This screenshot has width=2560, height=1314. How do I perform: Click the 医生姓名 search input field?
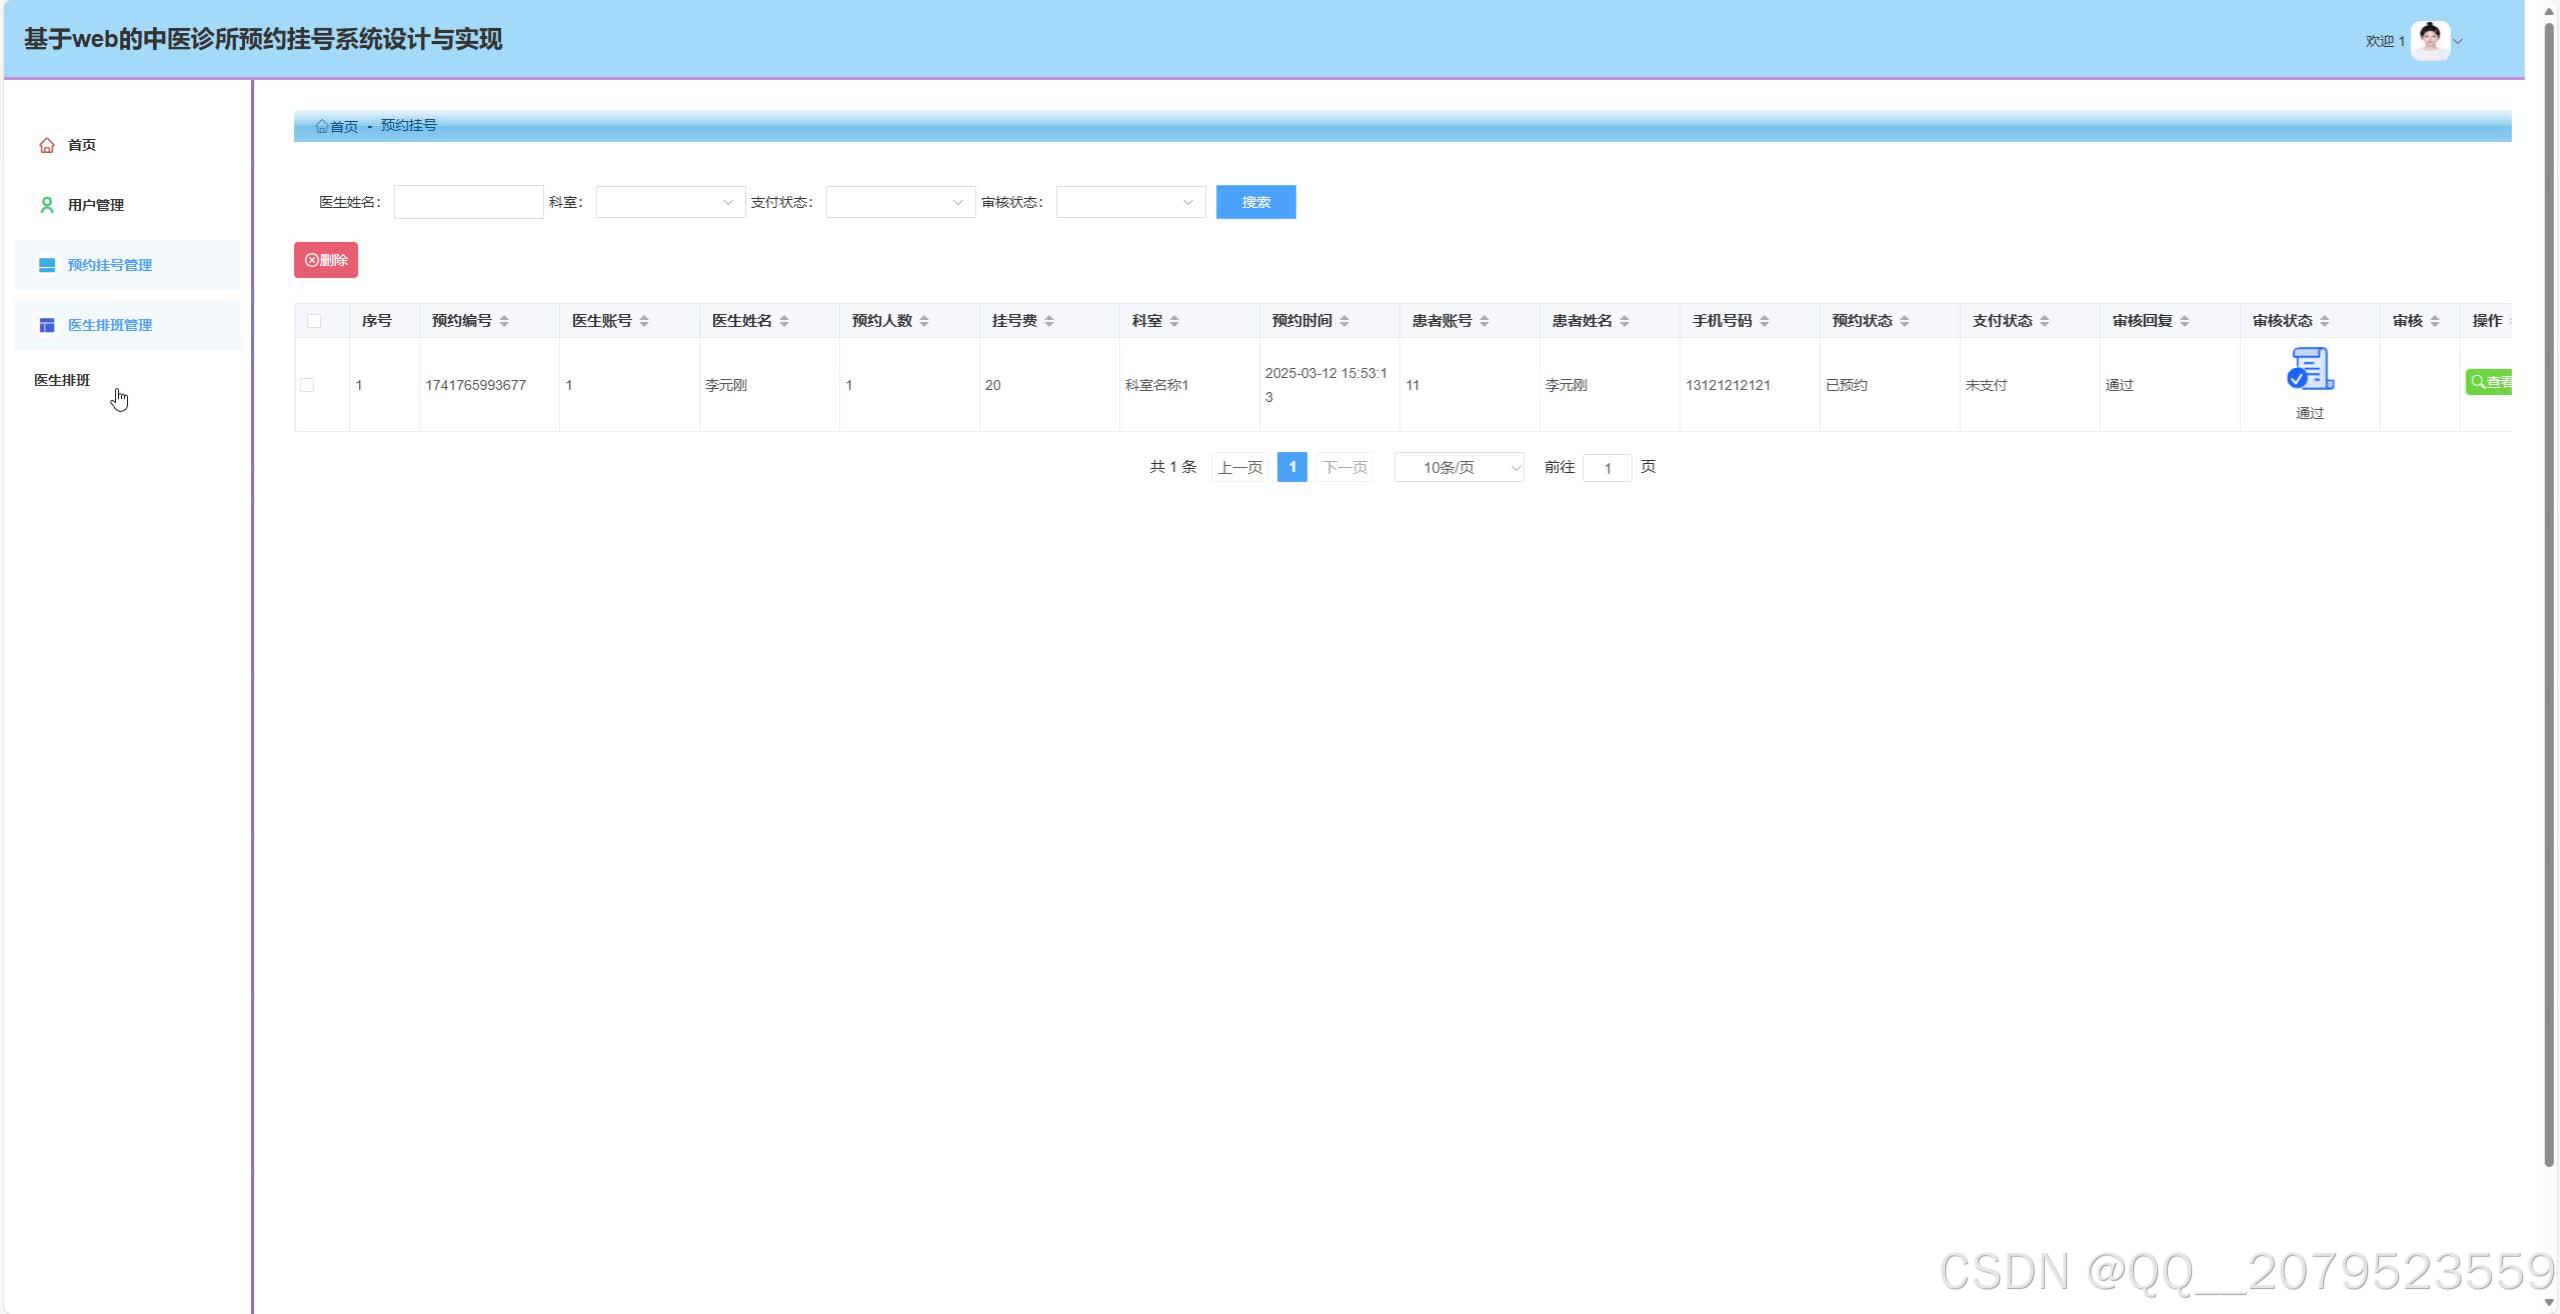(468, 202)
